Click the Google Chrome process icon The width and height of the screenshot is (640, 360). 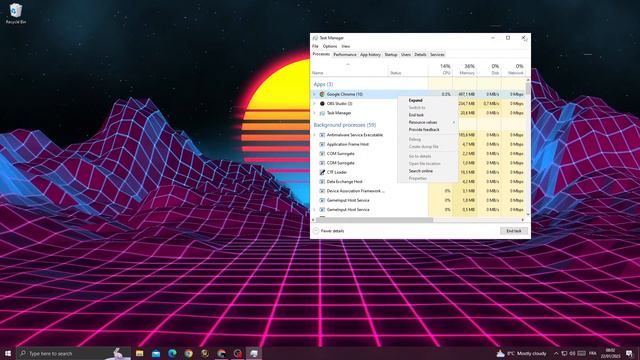click(x=322, y=94)
